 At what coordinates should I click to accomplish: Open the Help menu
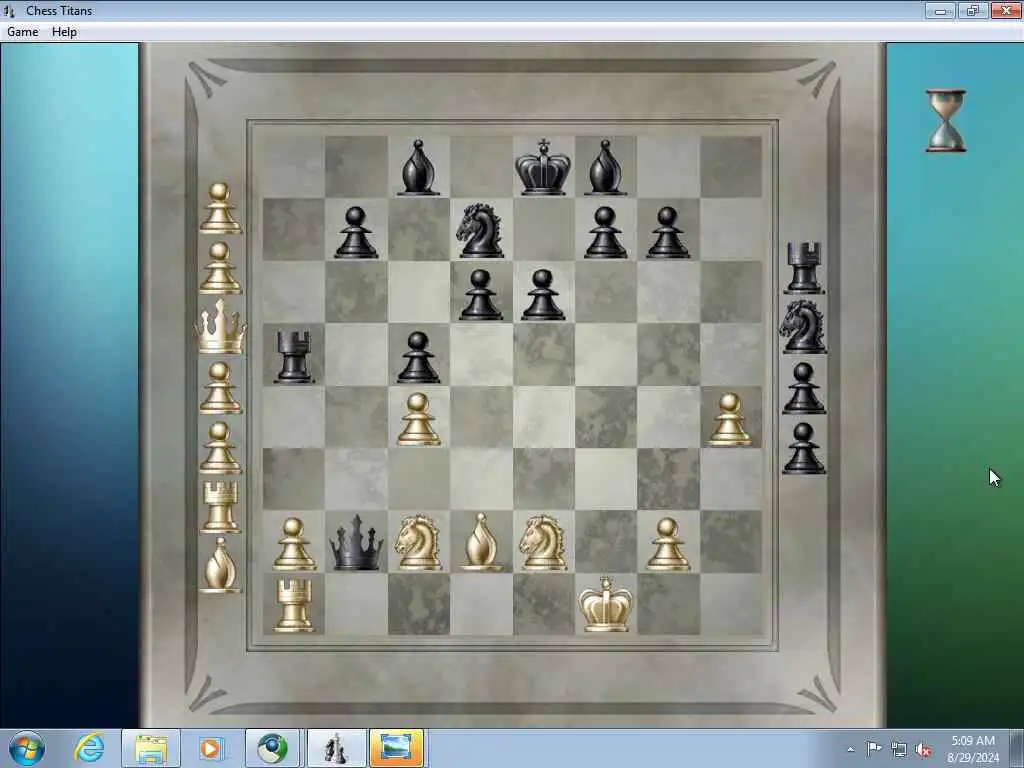pyautogui.click(x=64, y=31)
